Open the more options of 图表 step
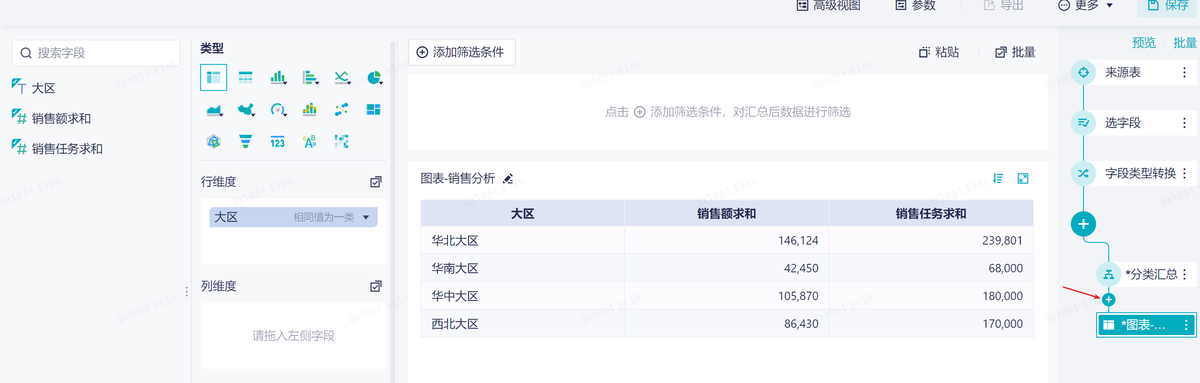Screen dimensions: 1200x383 1186,325
